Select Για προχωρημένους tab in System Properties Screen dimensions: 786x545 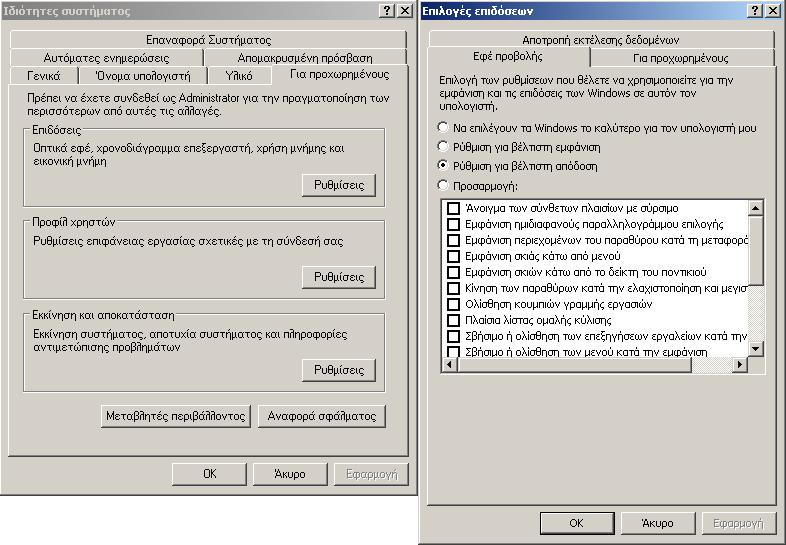[339, 74]
